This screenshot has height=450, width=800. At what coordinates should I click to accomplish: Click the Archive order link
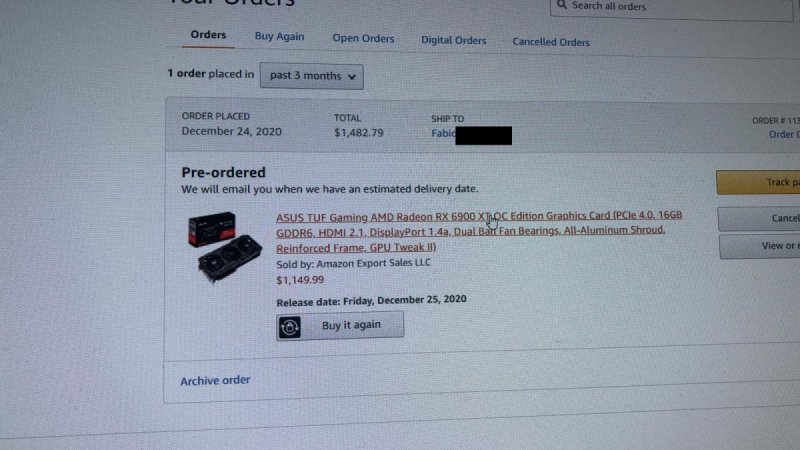coord(215,381)
